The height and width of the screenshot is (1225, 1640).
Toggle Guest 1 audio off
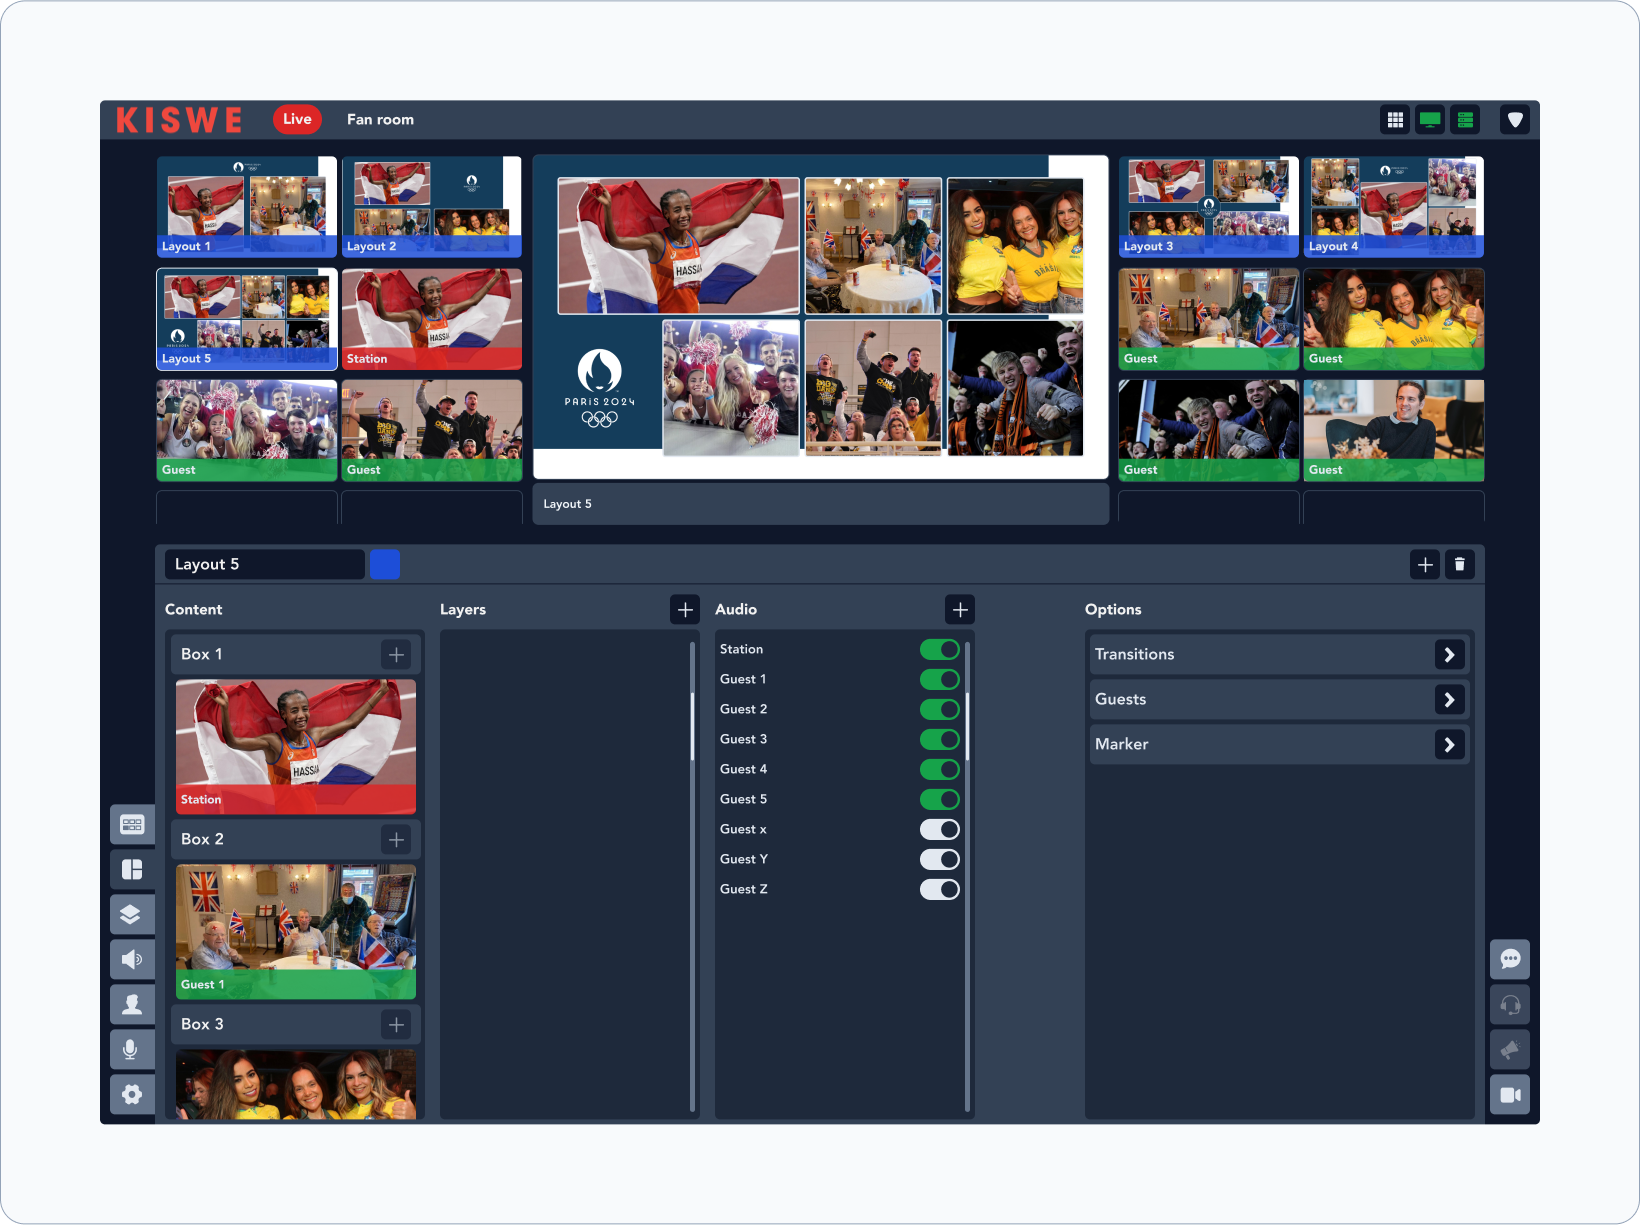pos(940,680)
